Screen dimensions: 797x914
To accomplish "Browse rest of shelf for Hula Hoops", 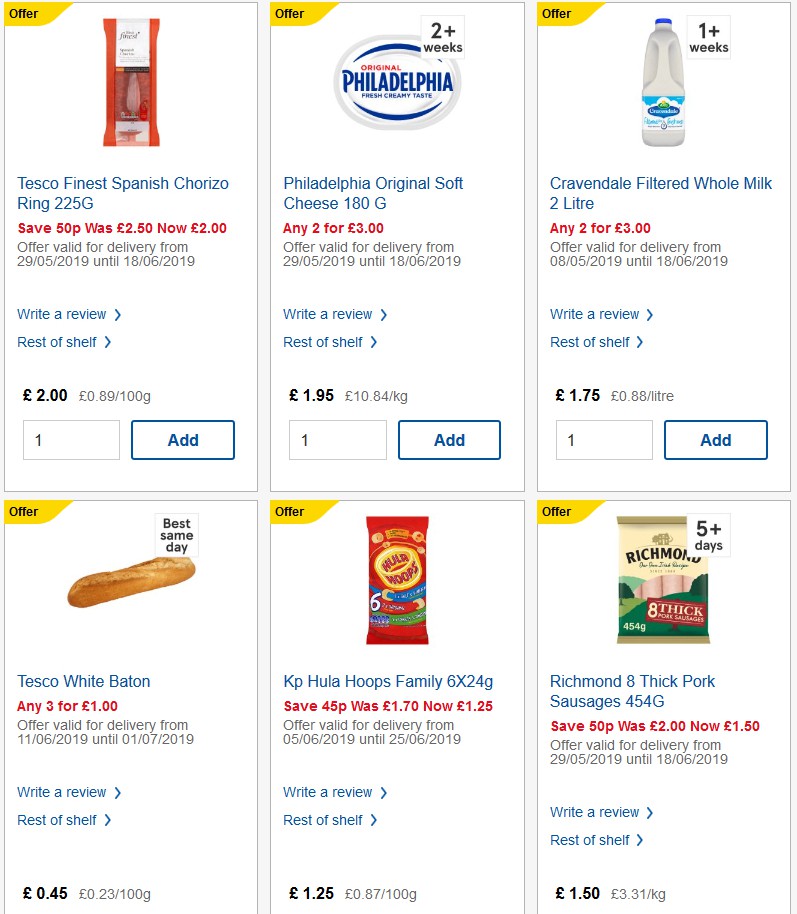I will [x=324, y=820].
